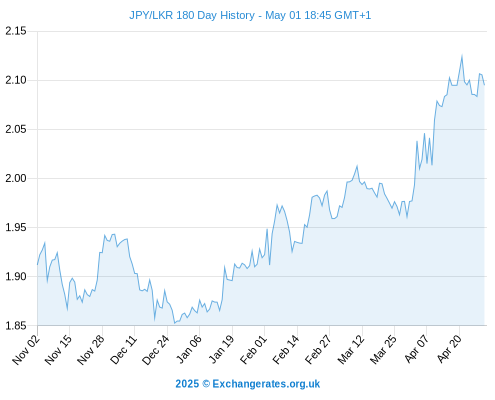Open the Exchangerates.org.uk footer link
Screen dimensions: 495x400
tap(266, 384)
